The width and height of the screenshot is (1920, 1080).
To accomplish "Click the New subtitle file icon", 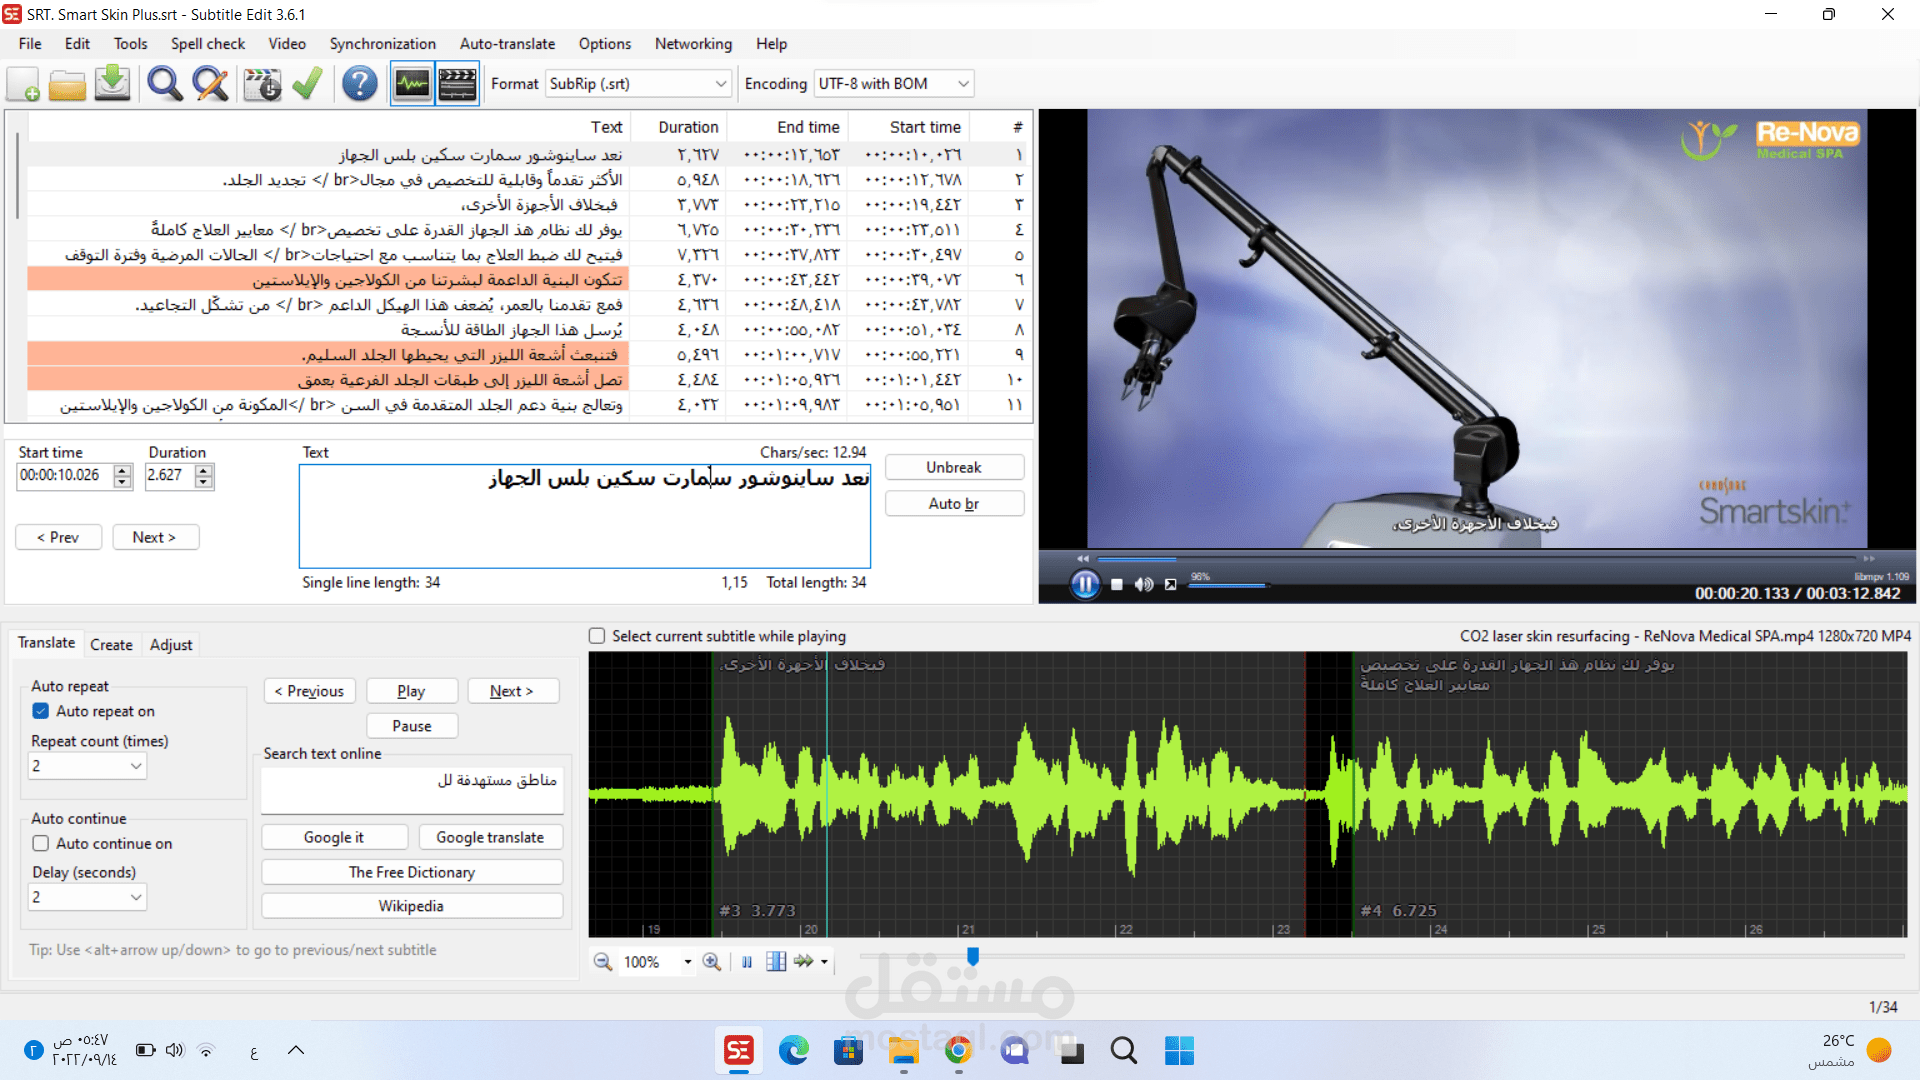I will click(x=23, y=84).
